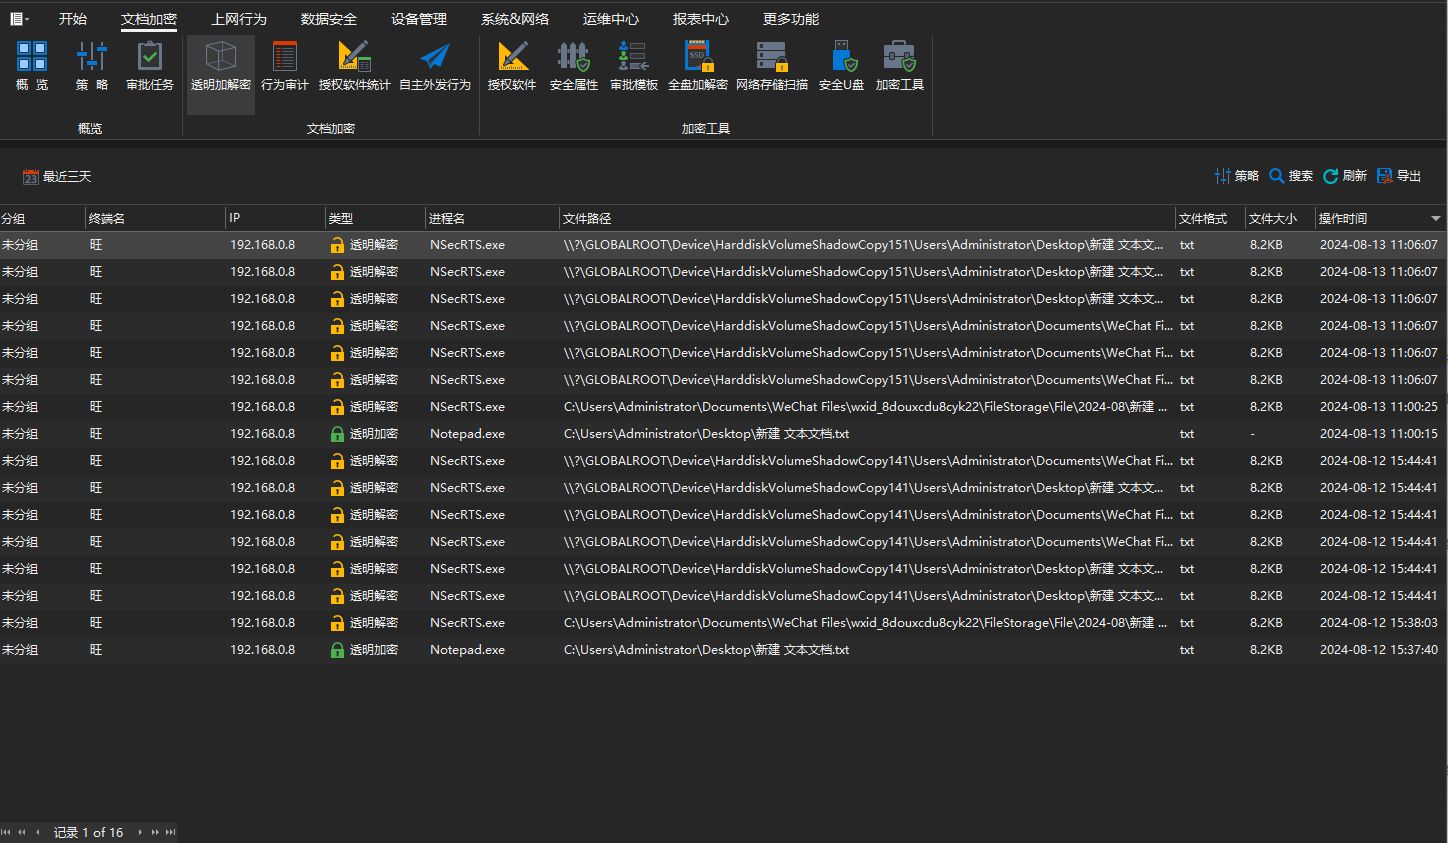Click green lock icon in 11:00:15 row
Screen dimensions: 1448x843
[337, 434]
